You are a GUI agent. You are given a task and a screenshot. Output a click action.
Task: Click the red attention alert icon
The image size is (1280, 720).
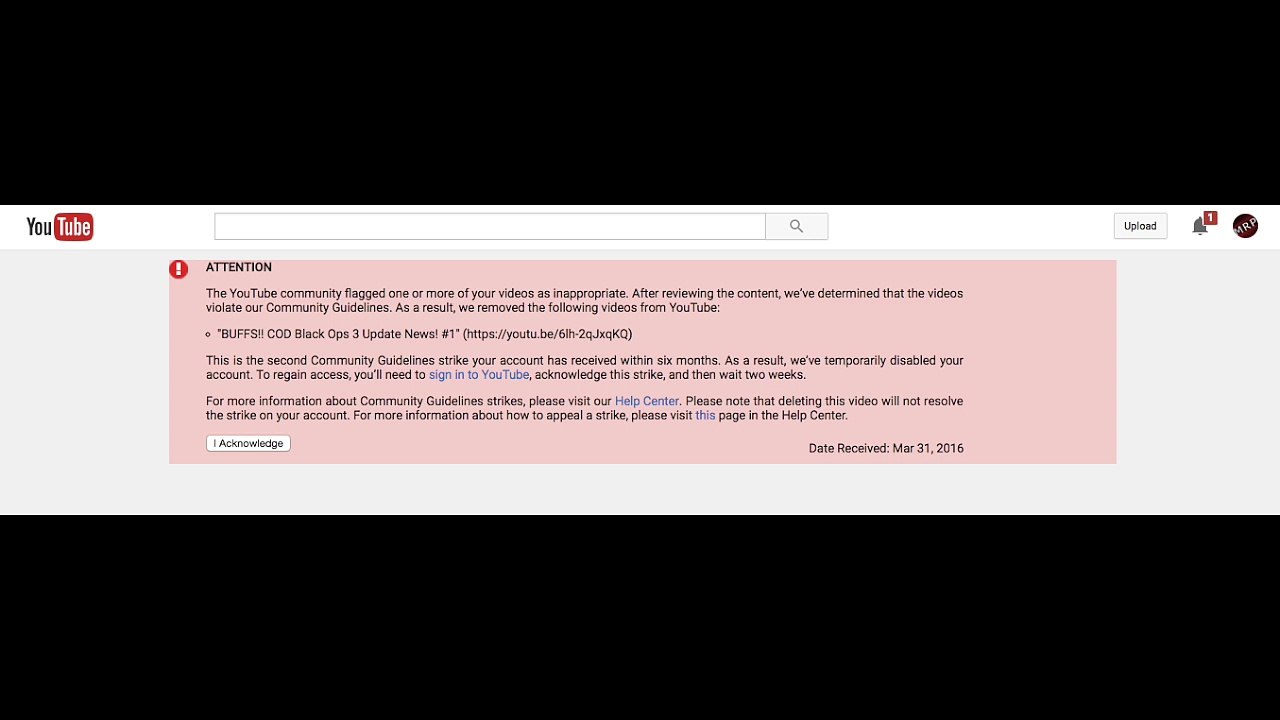[x=179, y=269]
